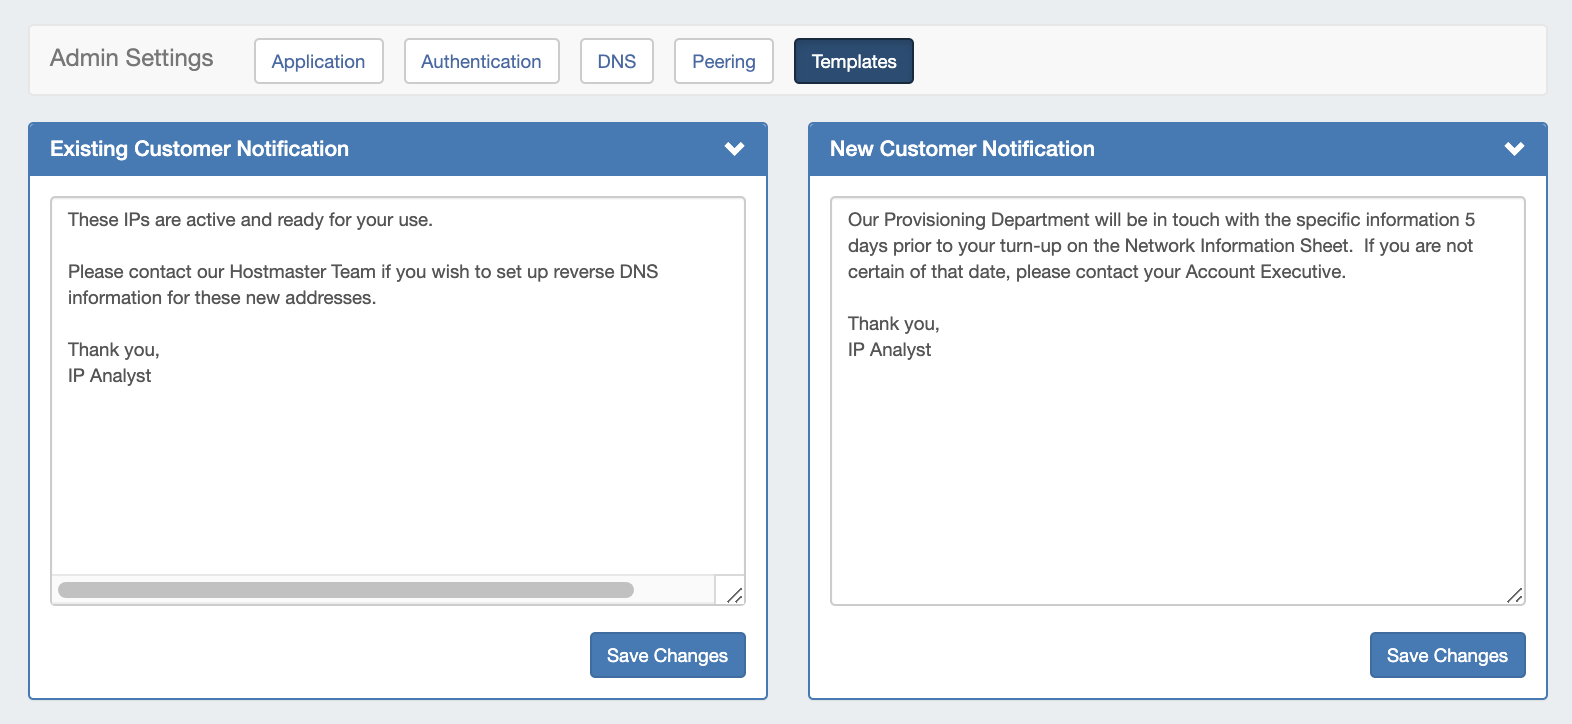Click resize handle of New Customer textarea
The image size is (1572, 724).
click(1514, 595)
